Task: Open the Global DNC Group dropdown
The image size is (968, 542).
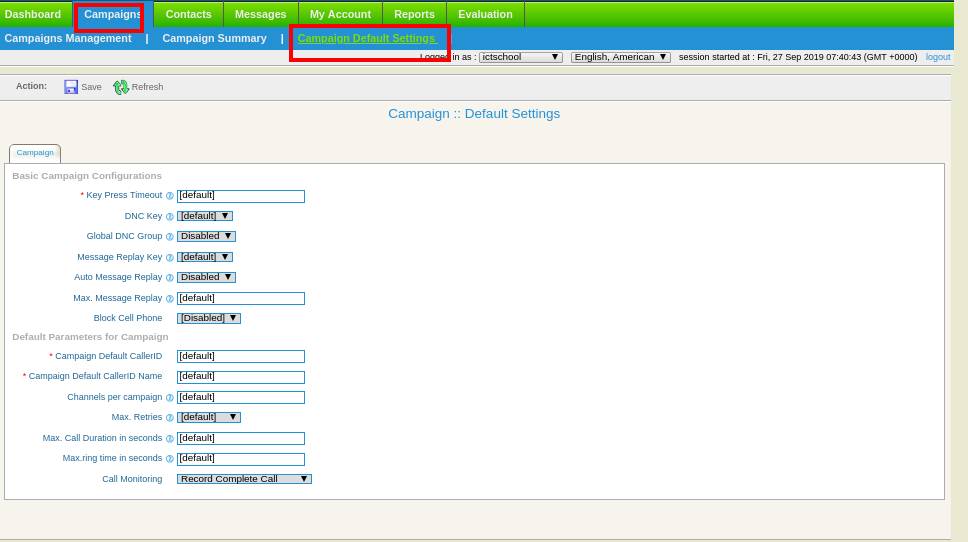Action: (206, 236)
